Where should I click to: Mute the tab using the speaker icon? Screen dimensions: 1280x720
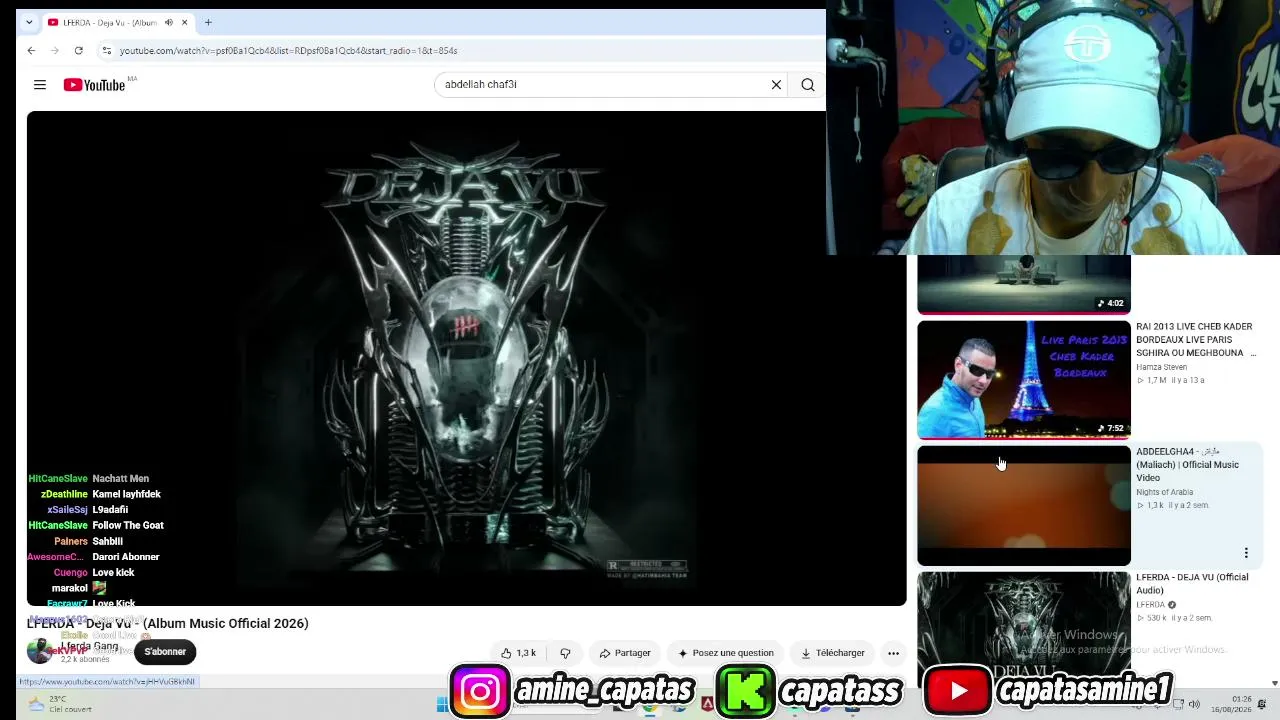pos(168,22)
